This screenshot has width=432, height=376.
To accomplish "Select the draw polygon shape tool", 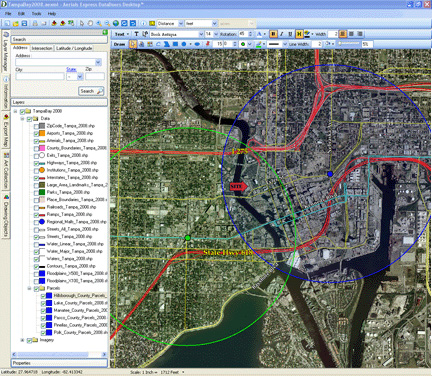I will pos(167,44).
